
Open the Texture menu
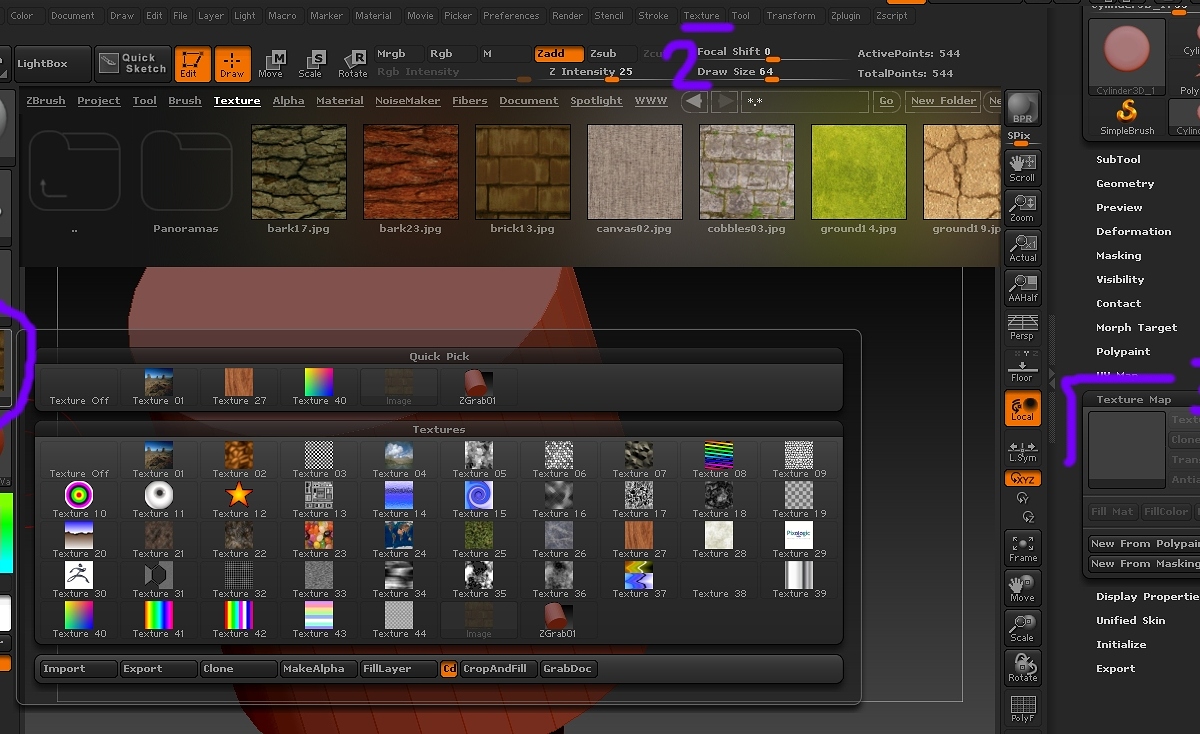tap(701, 16)
